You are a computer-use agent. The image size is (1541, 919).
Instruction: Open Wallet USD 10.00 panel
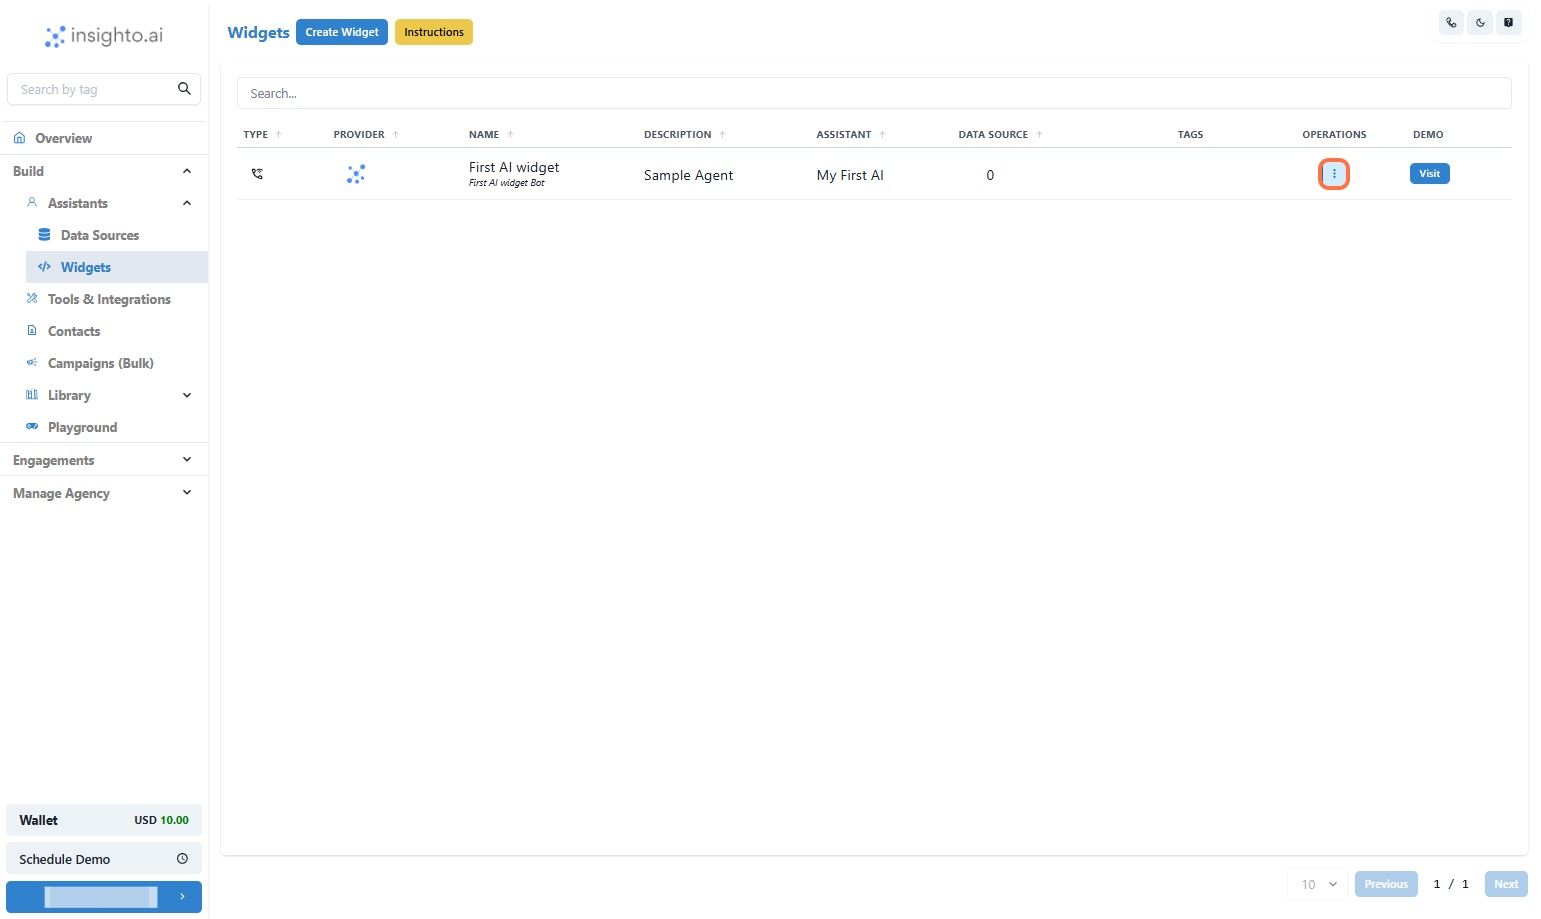104,820
